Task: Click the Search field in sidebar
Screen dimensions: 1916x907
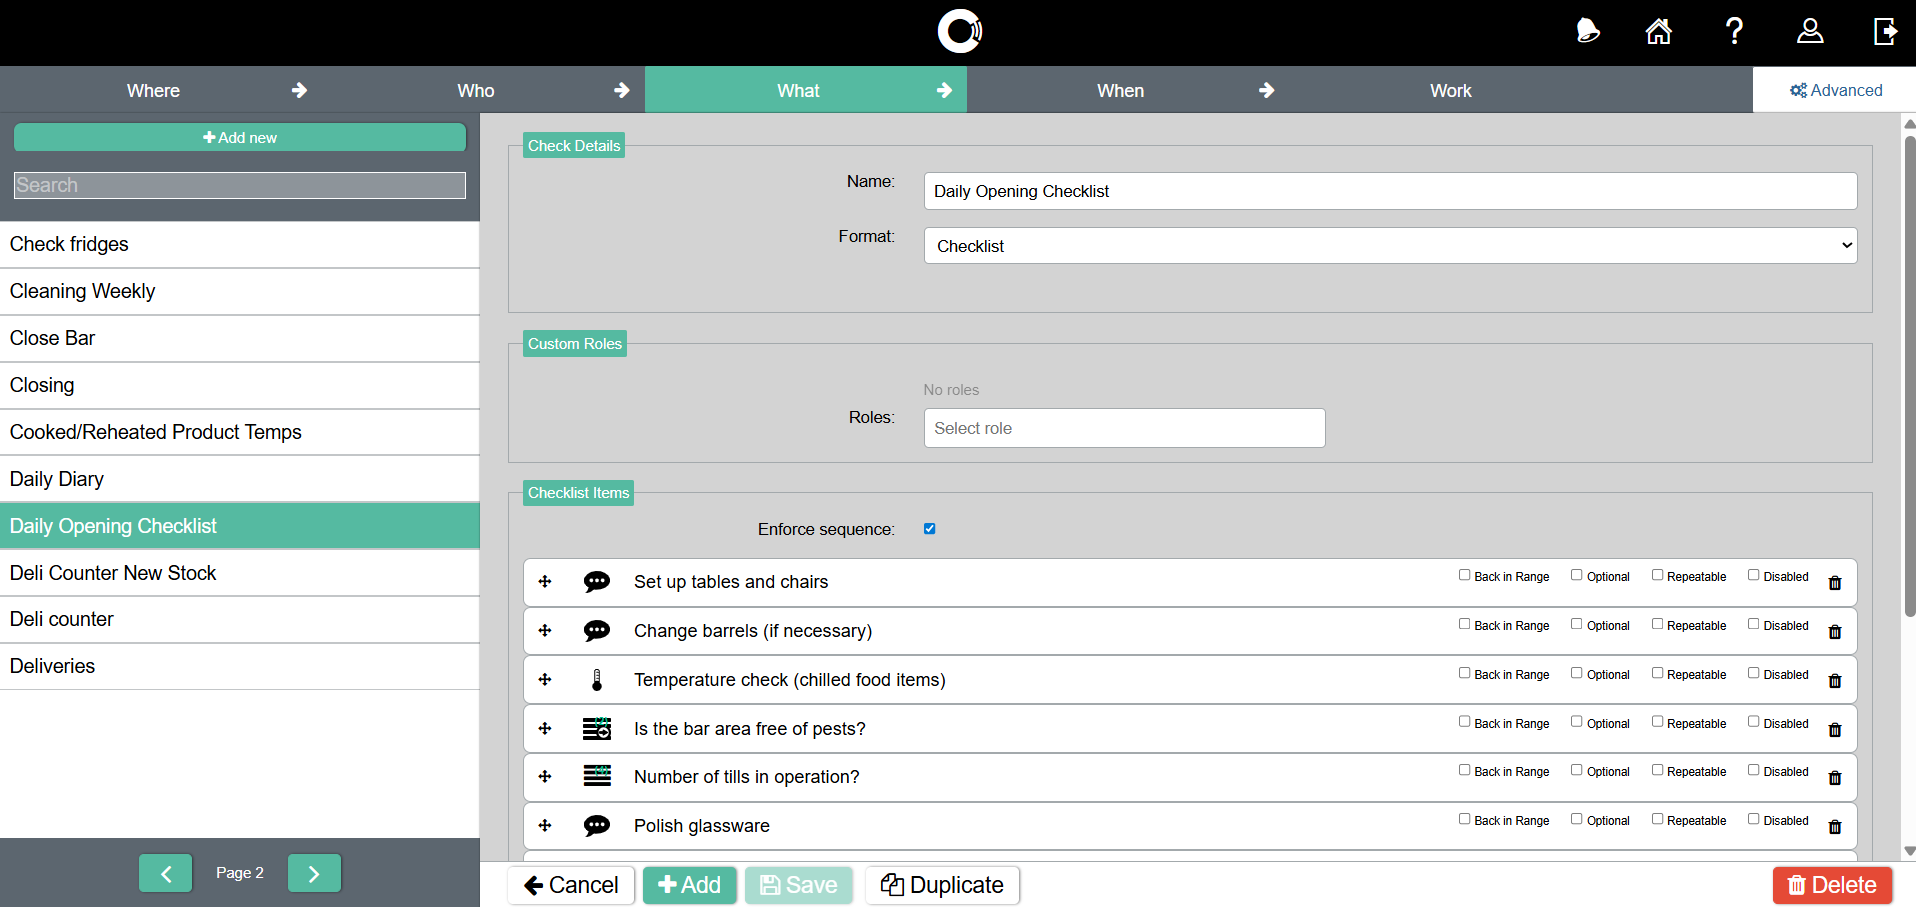Action: pyautogui.click(x=240, y=185)
